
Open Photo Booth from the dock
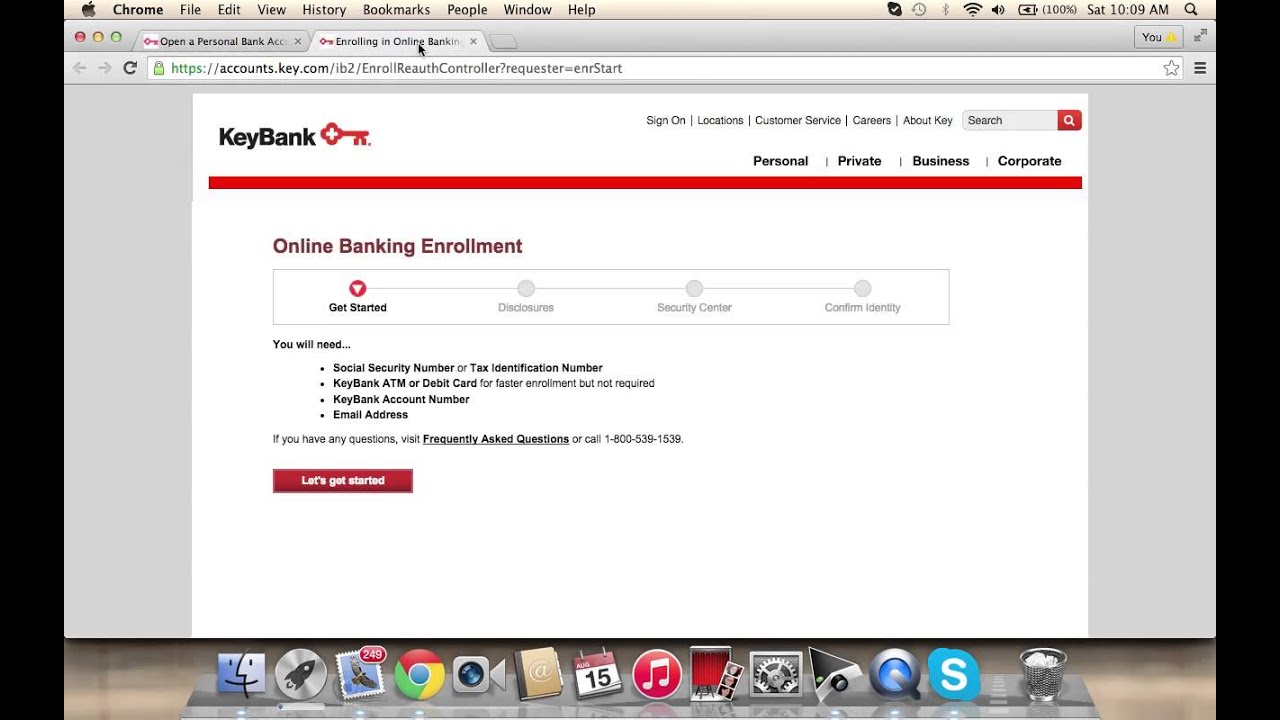[716, 674]
